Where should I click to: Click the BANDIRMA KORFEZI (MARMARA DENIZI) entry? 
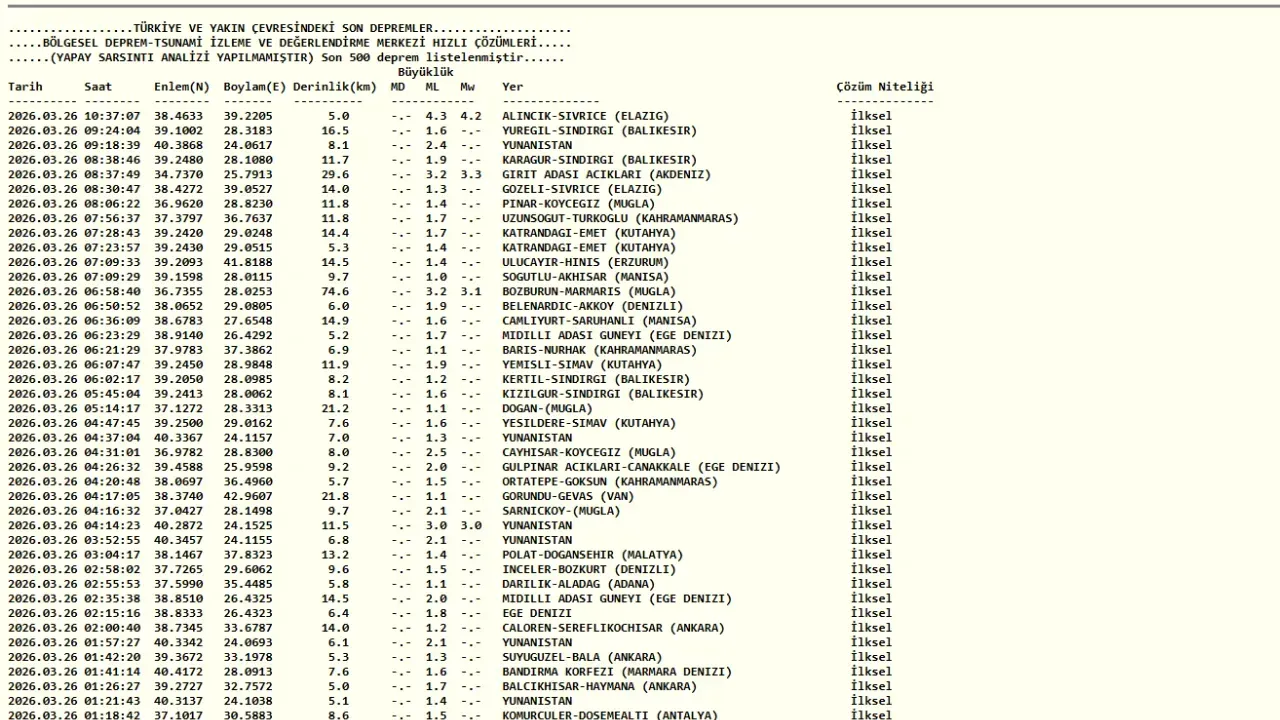pos(616,672)
